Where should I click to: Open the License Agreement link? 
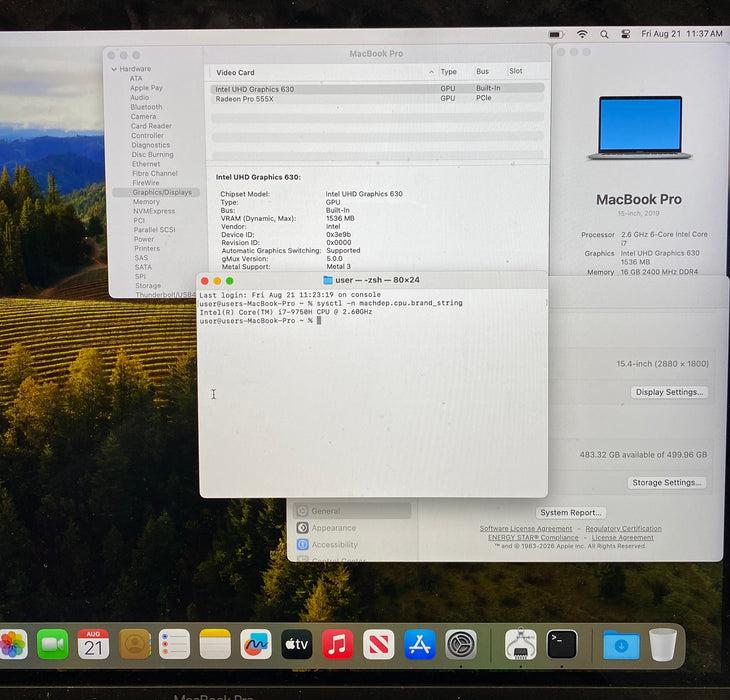tap(622, 537)
